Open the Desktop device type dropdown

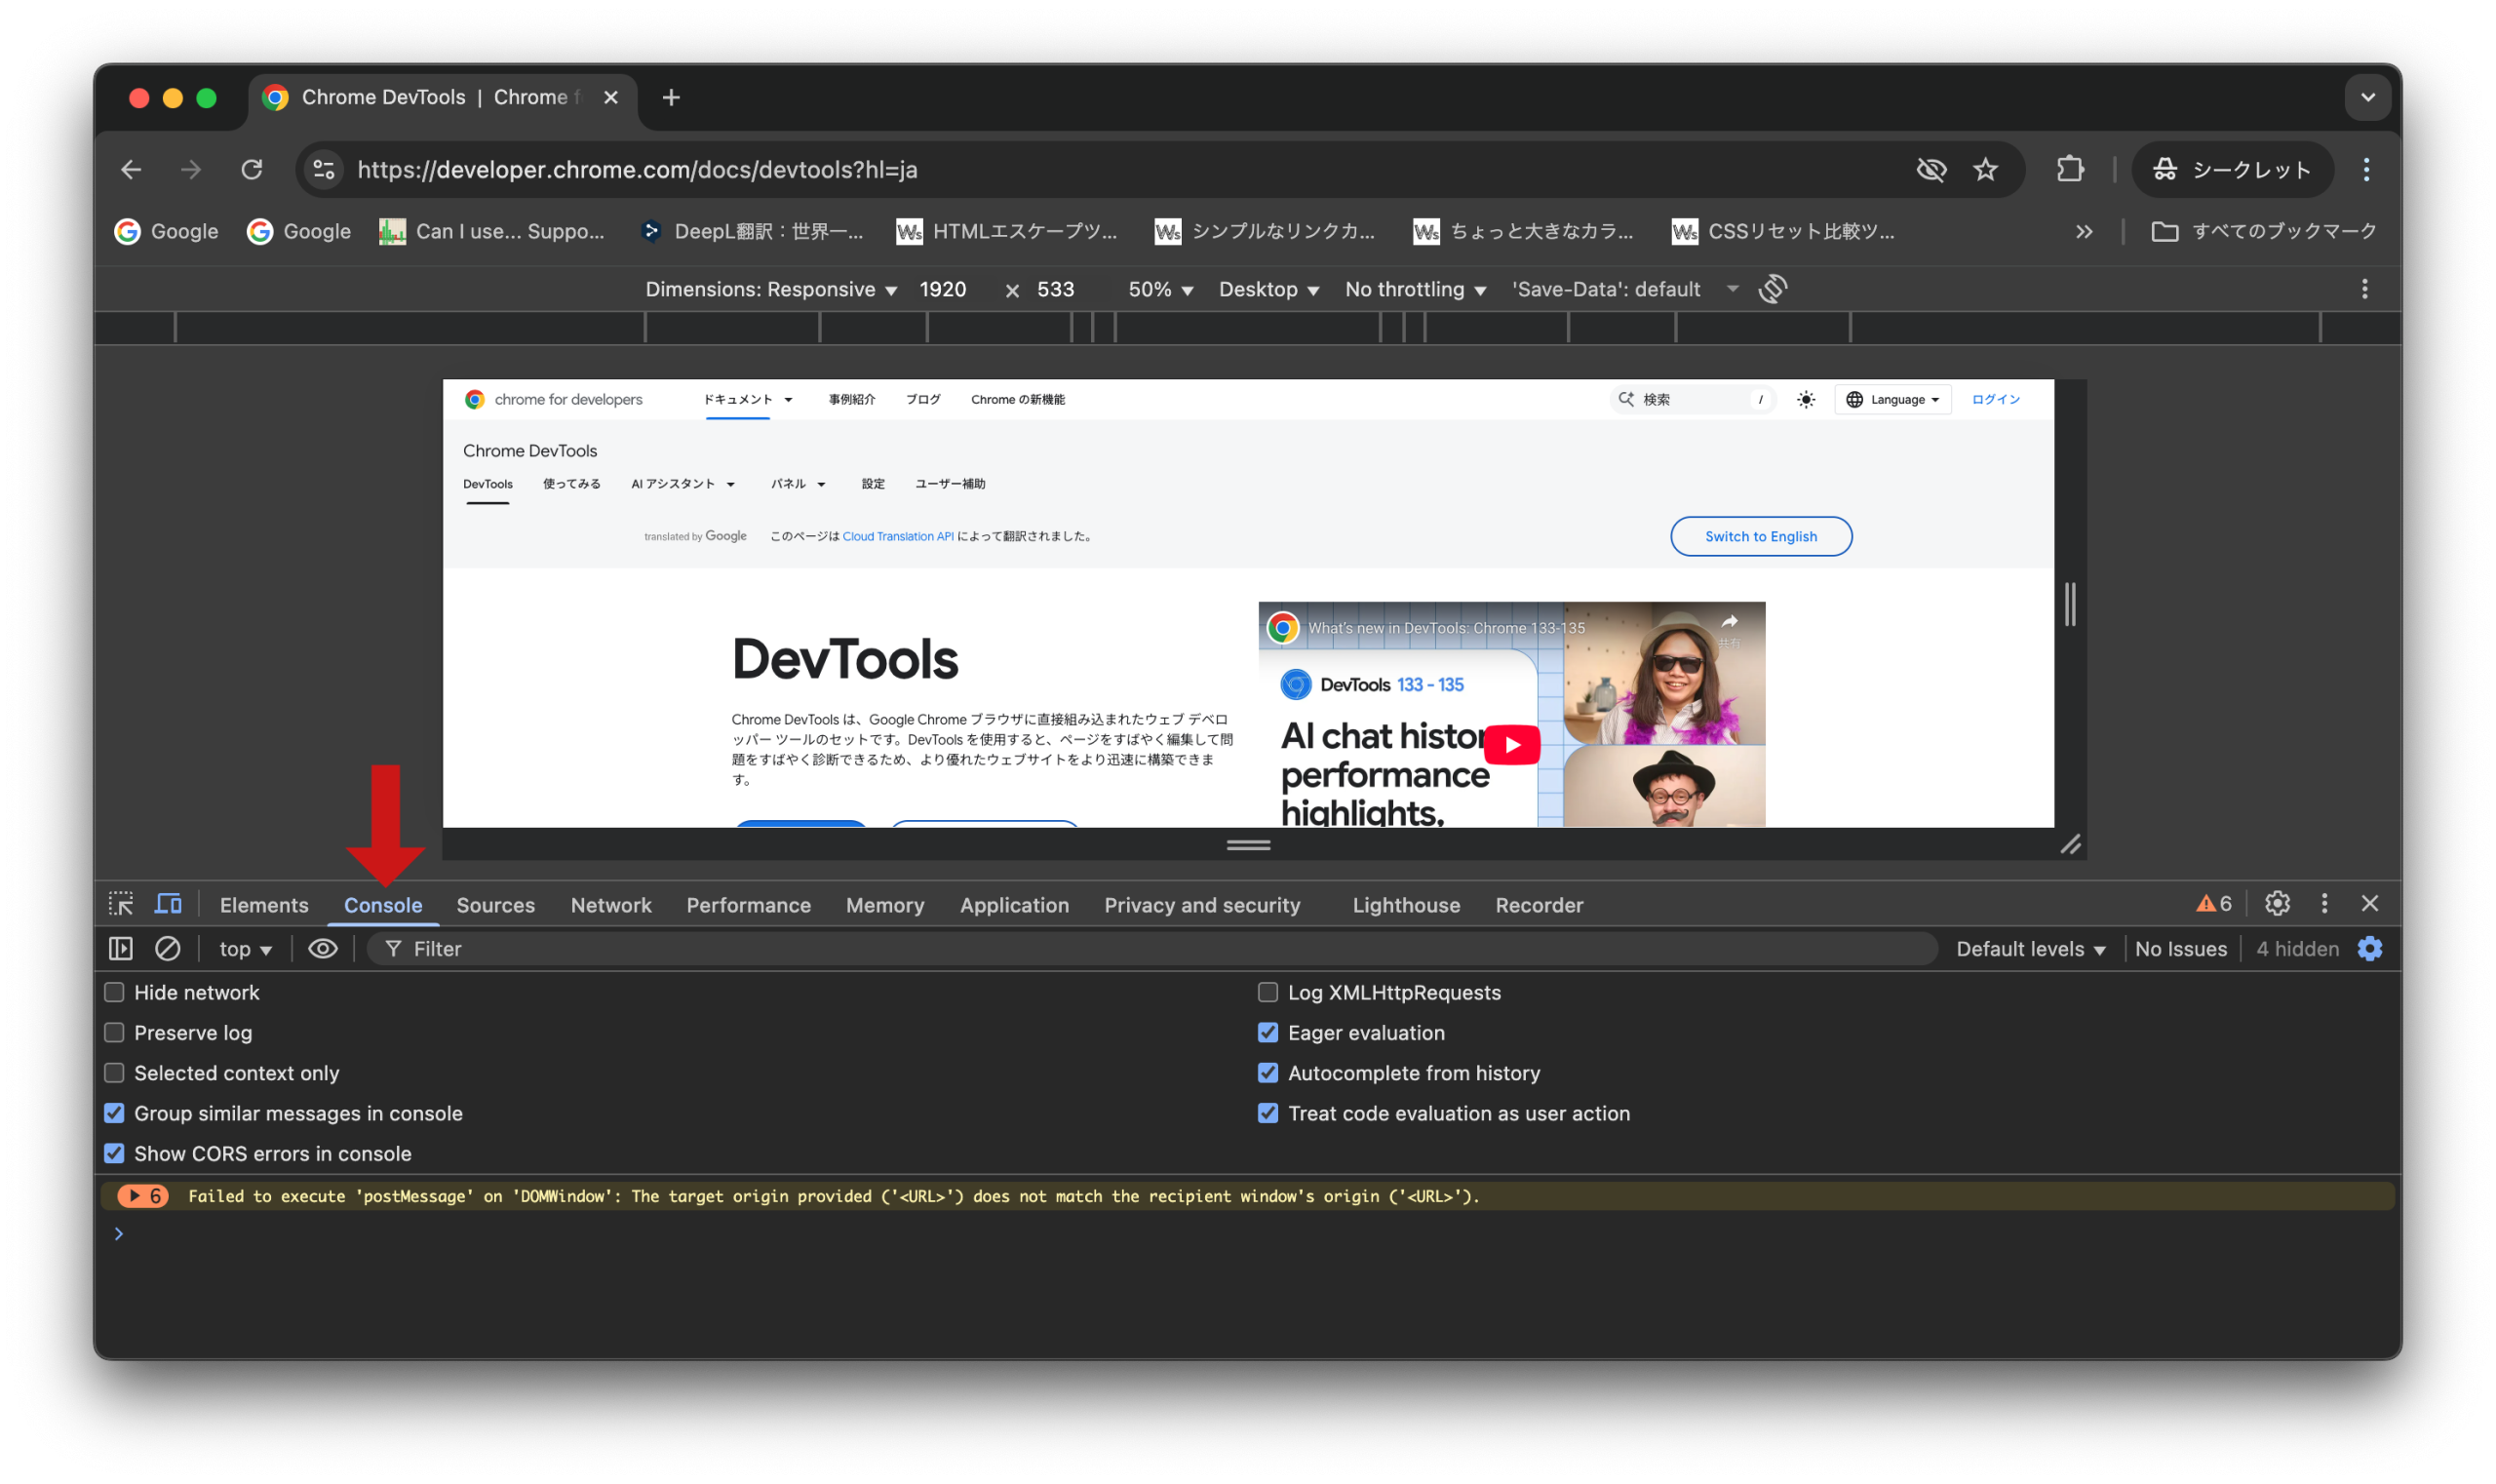coord(1268,289)
